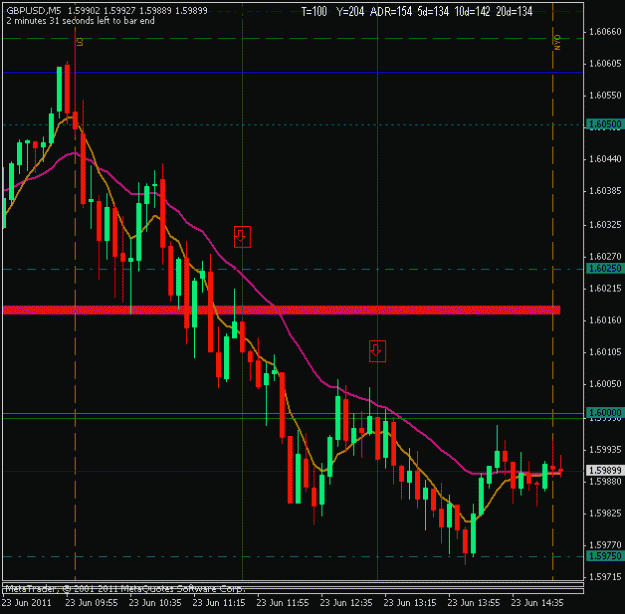Select the red horizontal resistance band
625x614 pixels.
tap(281, 310)
